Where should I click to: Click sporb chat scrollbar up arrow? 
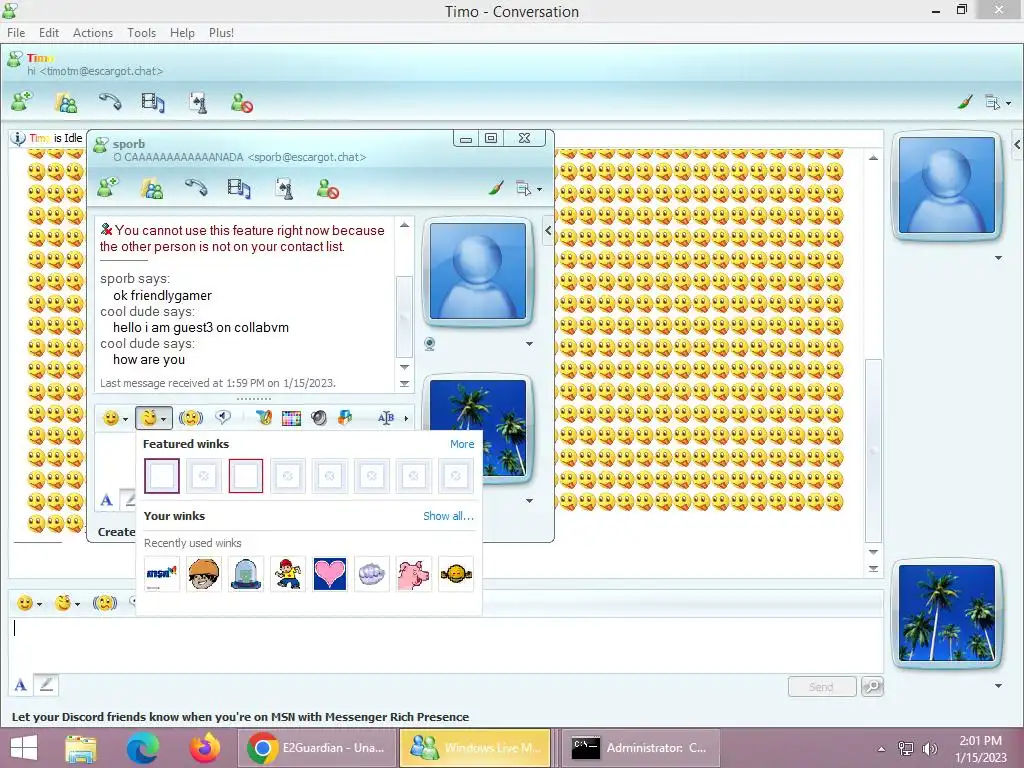point(404,225)
